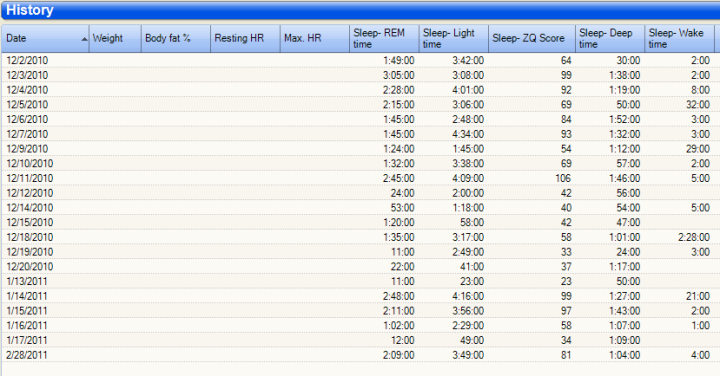Click REM time 53:00 on 12/14/2010
Screen dimensions: 720x376
(403, 208)
